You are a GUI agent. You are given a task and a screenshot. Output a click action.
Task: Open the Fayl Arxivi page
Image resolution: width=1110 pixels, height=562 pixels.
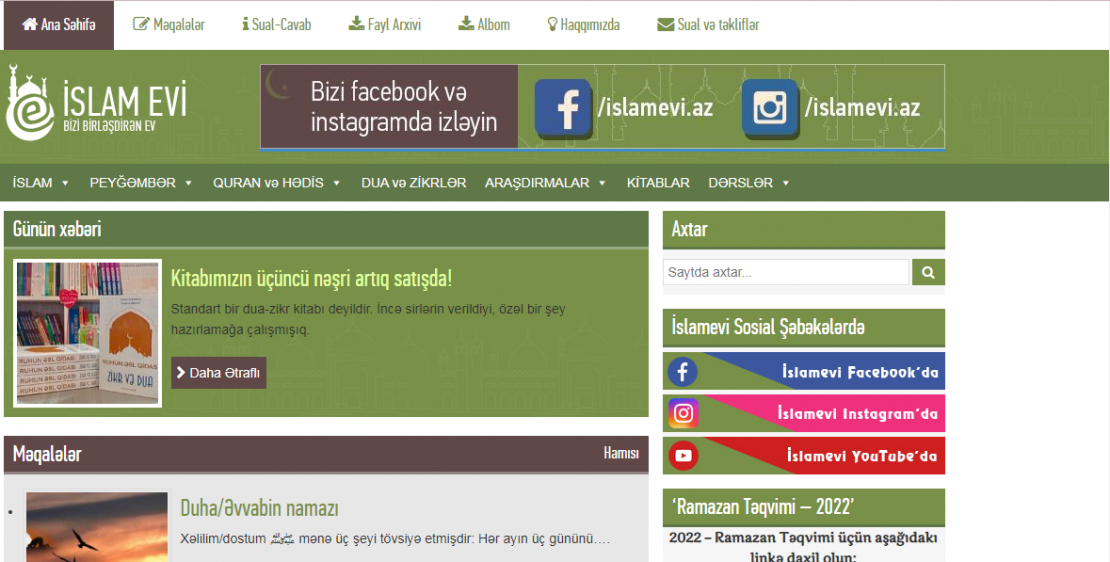coord(385,25)
